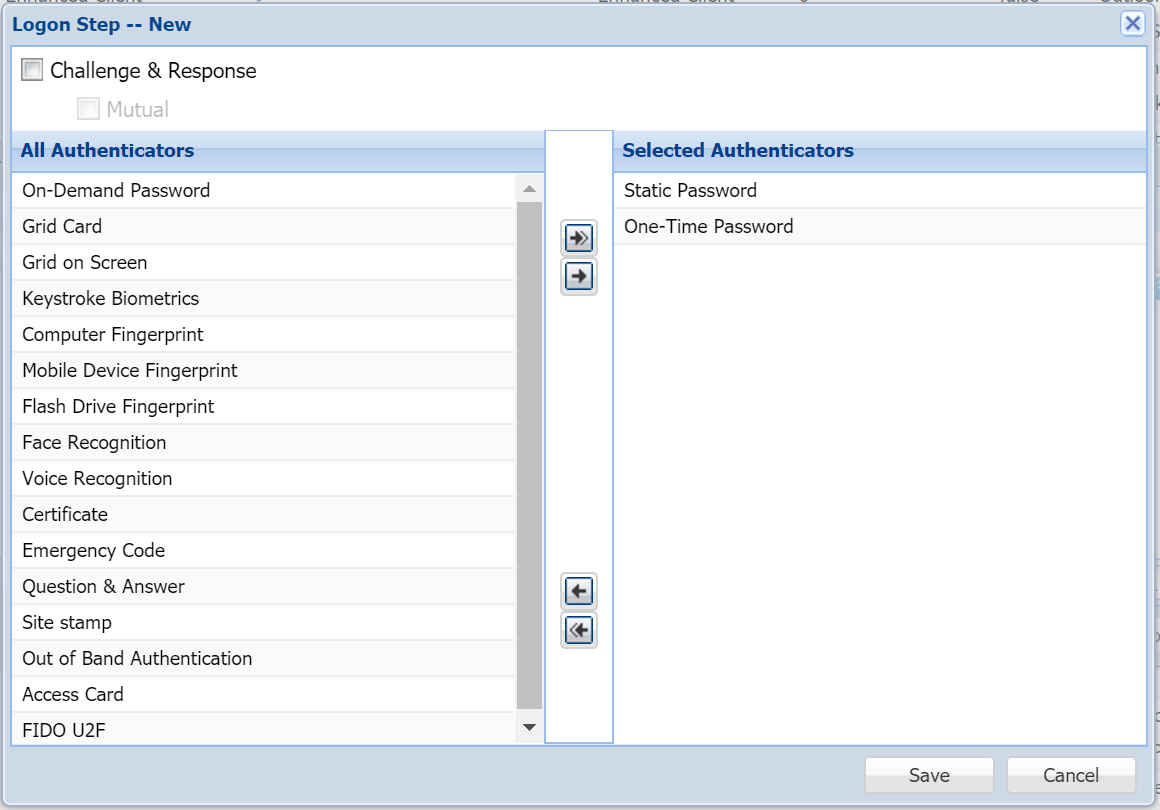Select FIDO U2F authenticator

coord(63,730)
